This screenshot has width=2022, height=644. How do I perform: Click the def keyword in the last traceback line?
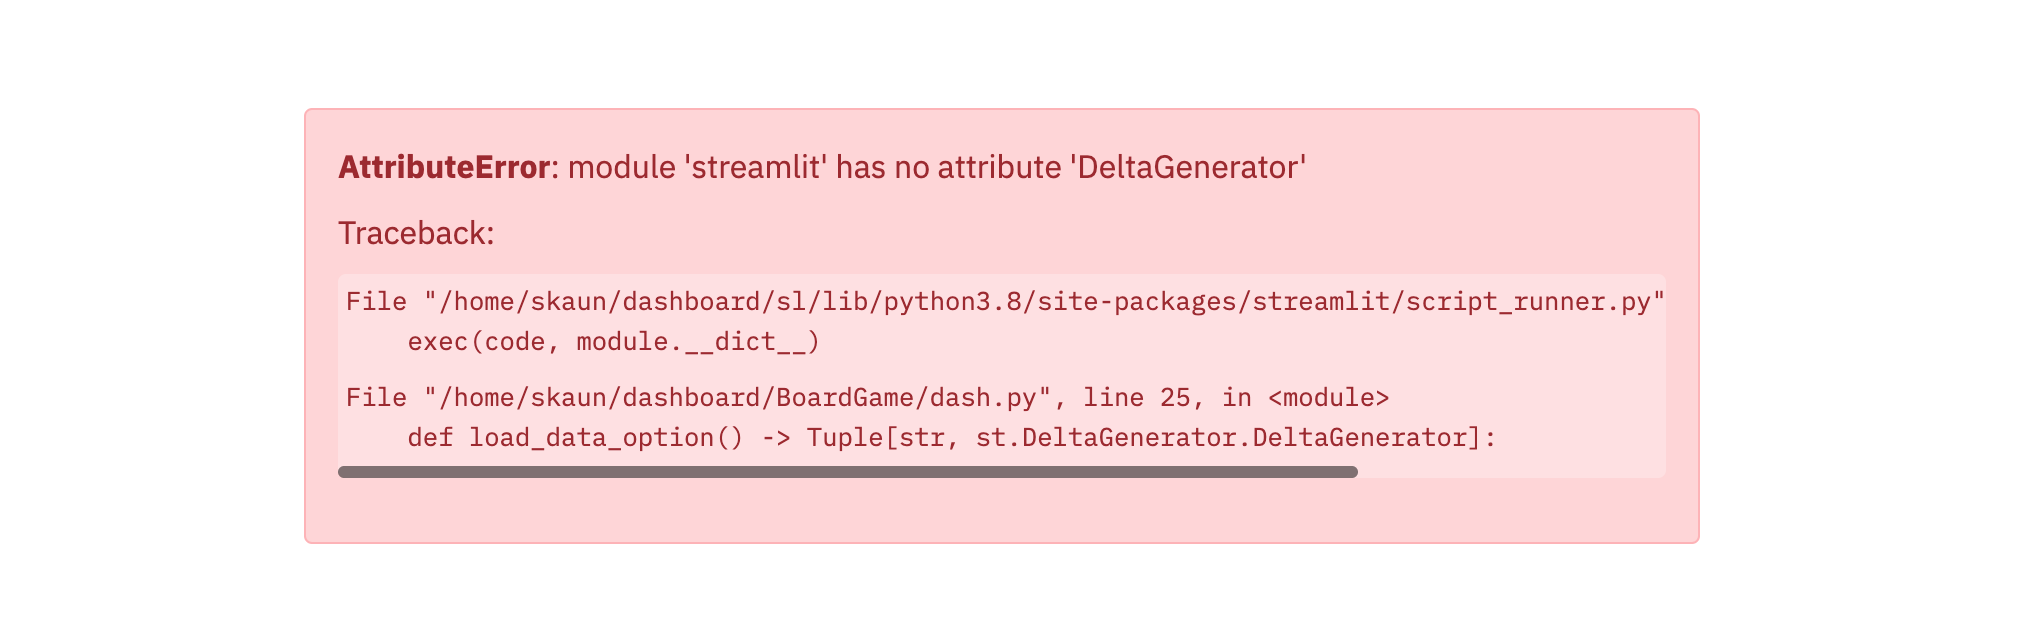(x=430, y=438)
